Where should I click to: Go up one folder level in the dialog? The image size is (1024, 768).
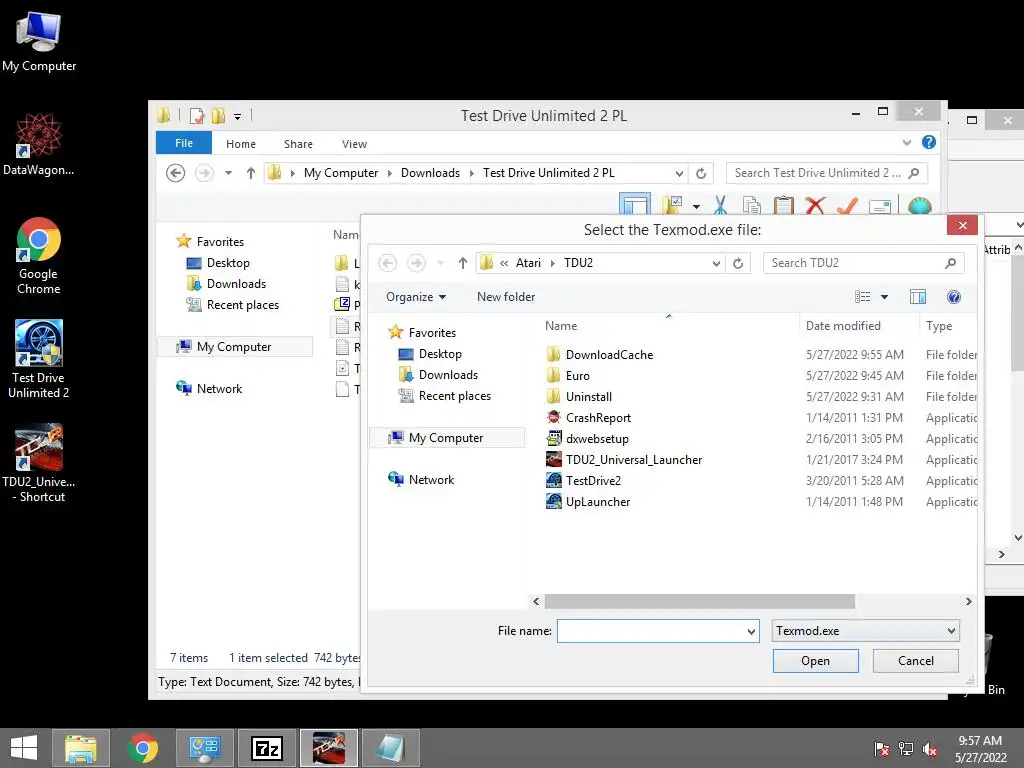(462, 263)
